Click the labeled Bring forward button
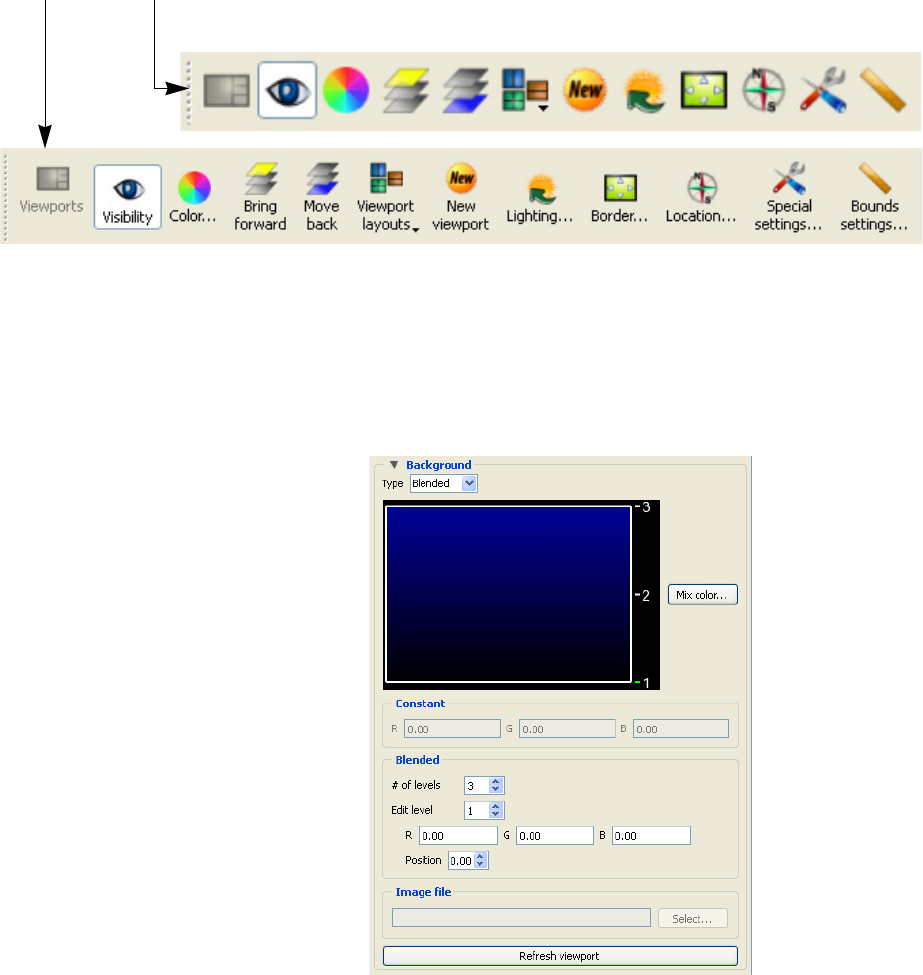Viewport: 923px width, 975px height. click(261, 196)
